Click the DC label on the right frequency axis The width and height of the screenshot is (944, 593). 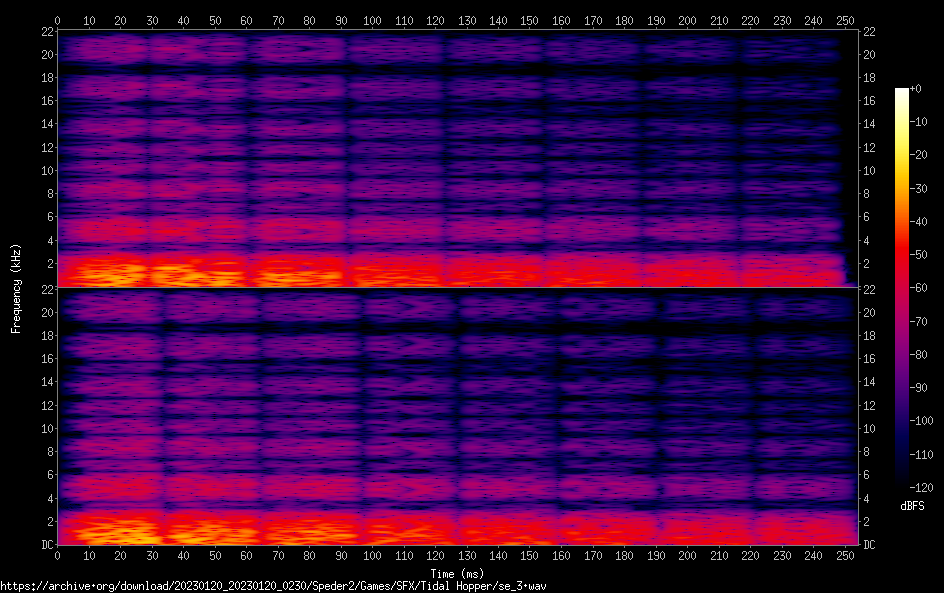coord(869,545)
